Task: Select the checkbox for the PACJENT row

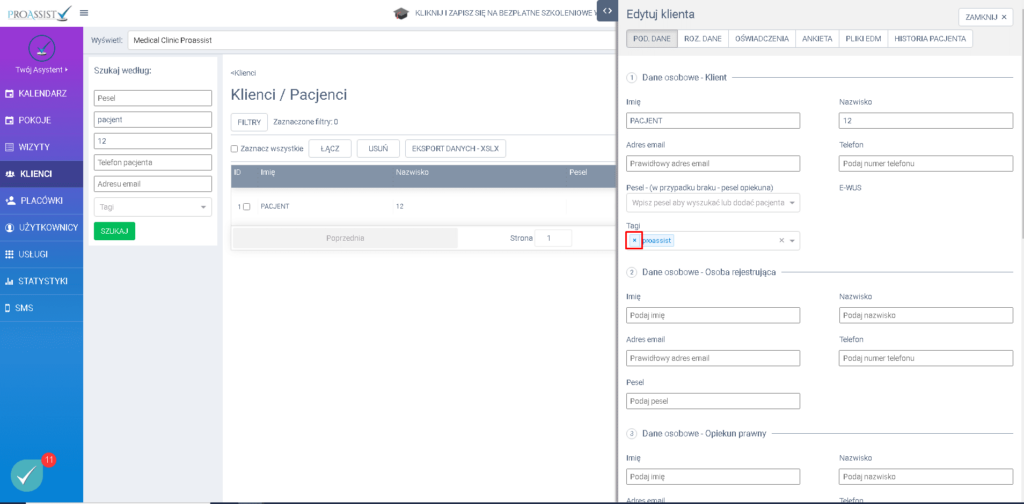Action: [x=247, y=206]
